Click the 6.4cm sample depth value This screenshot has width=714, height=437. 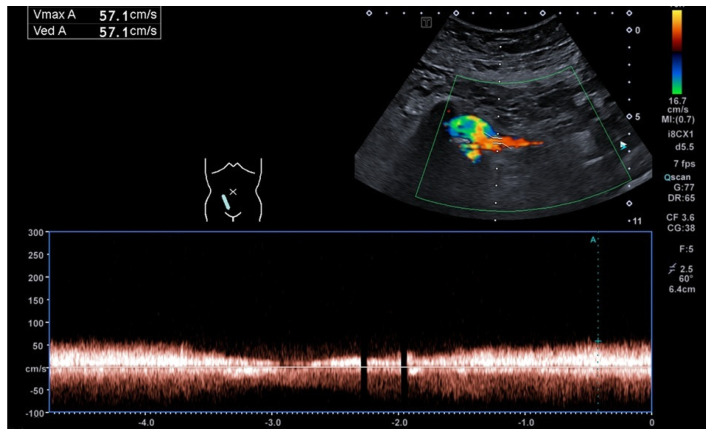pyautogui.click(x=682, y=289)
